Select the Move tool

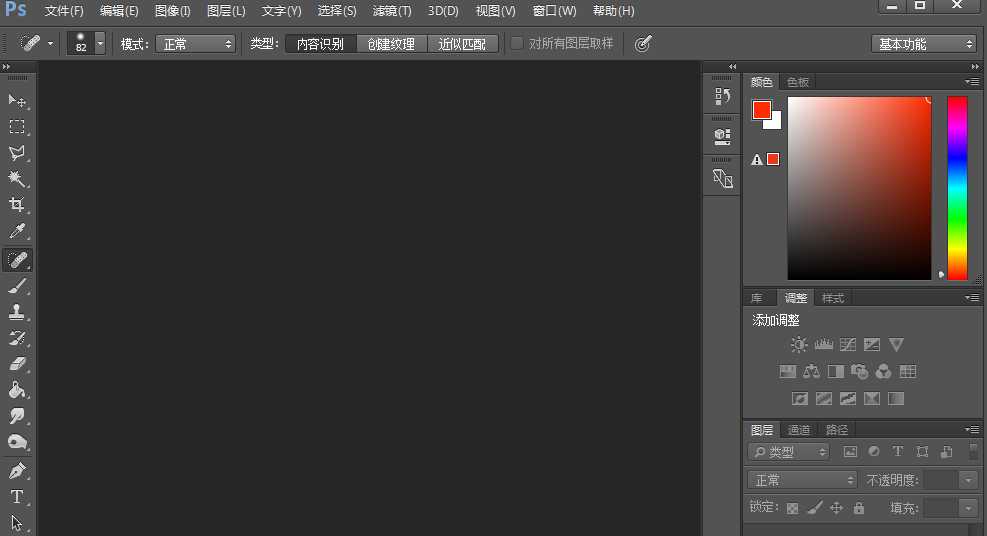click(x=17, y=101)
